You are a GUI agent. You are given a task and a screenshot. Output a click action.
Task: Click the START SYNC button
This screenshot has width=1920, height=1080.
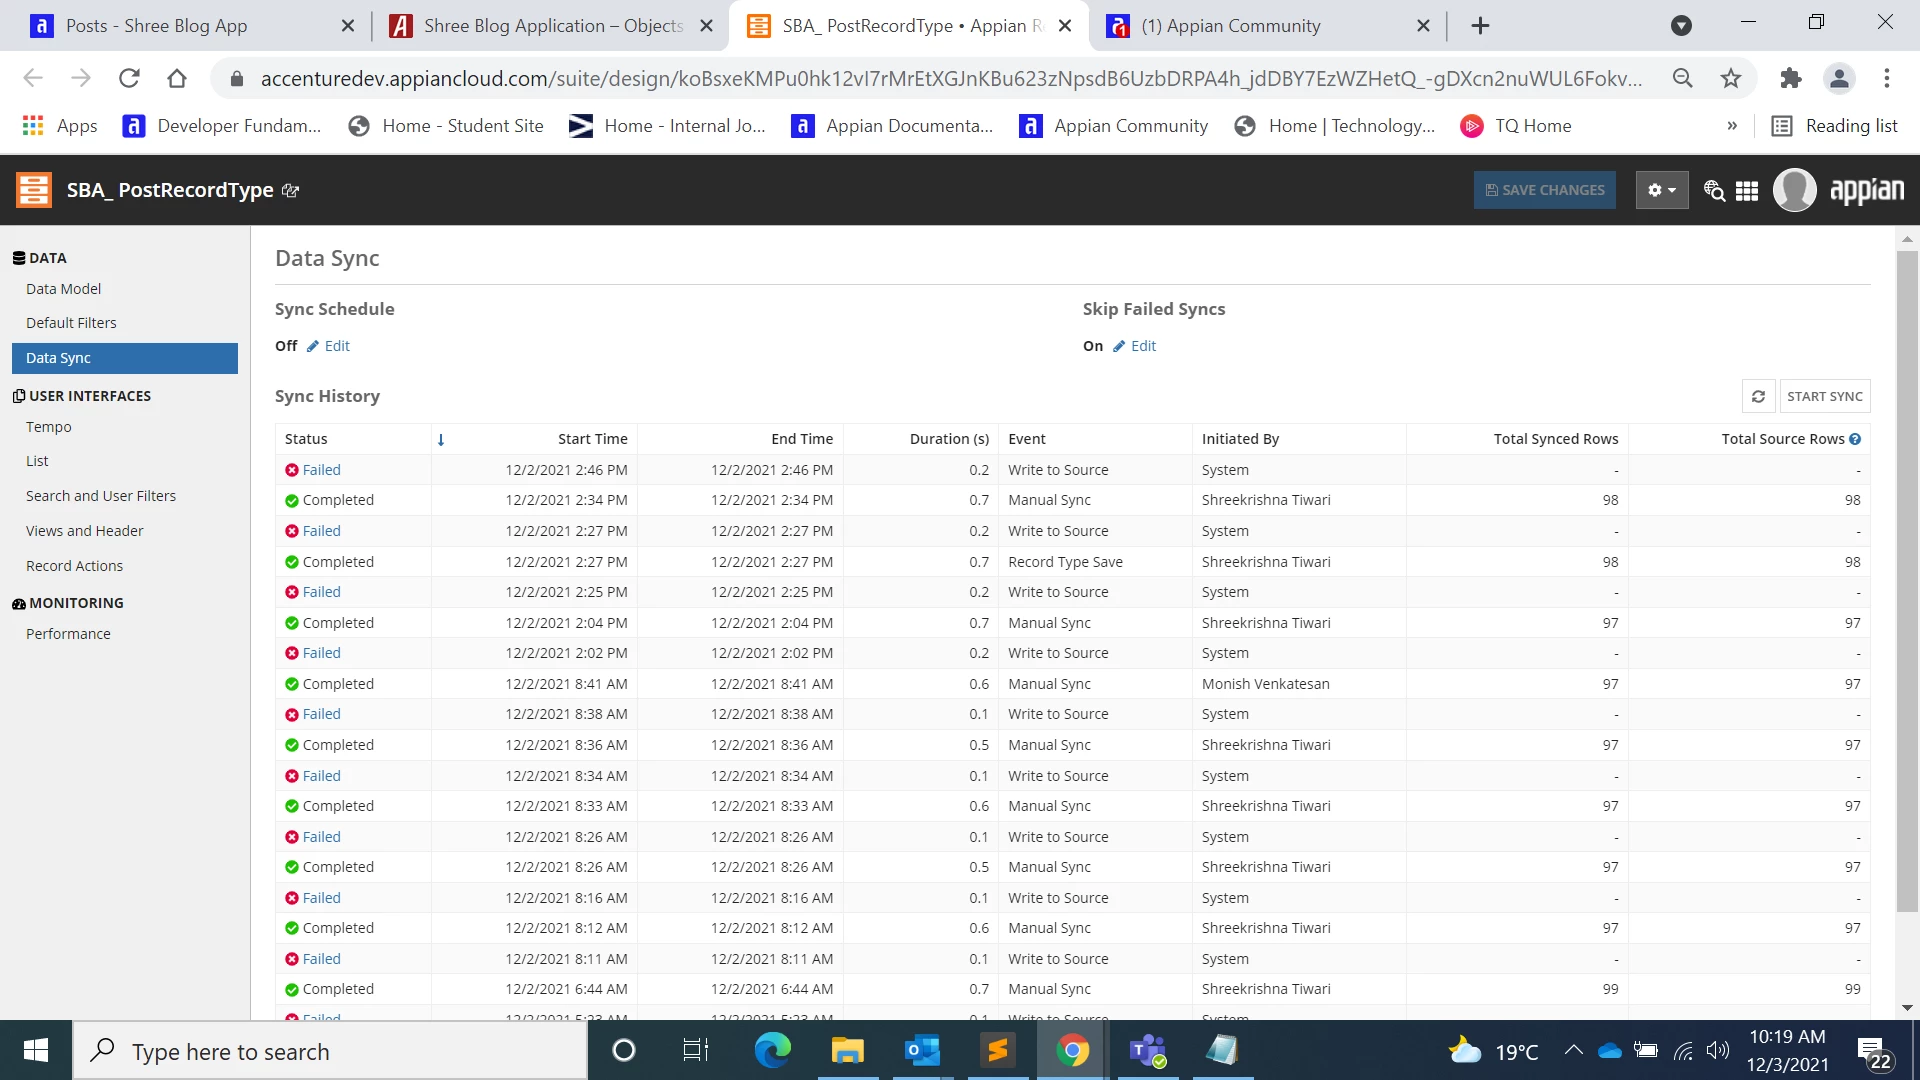pyautogui.click(x=1825, y=397)
